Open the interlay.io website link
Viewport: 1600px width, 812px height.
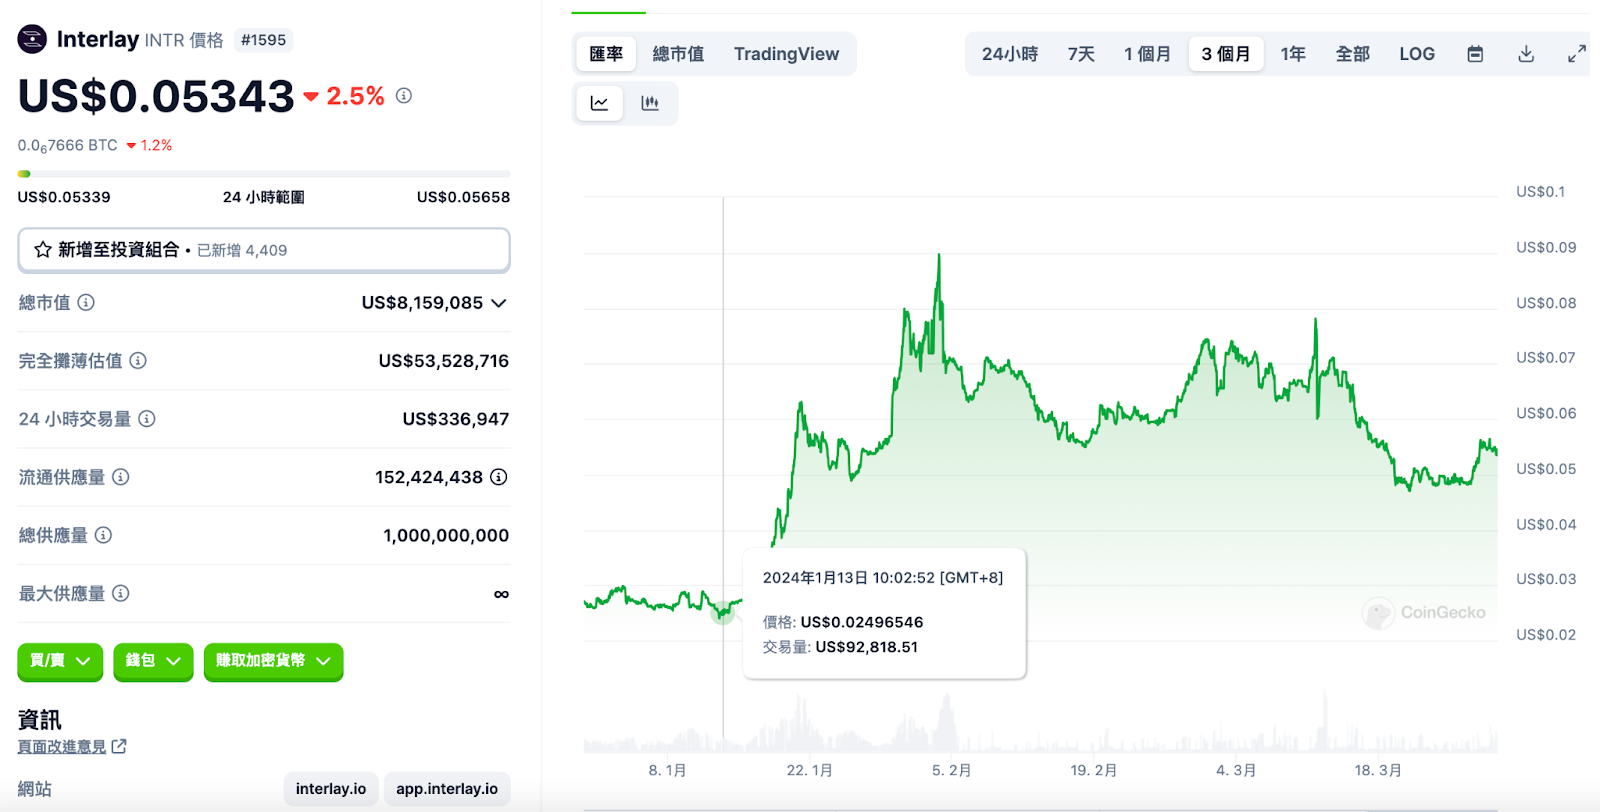[331, 789]
